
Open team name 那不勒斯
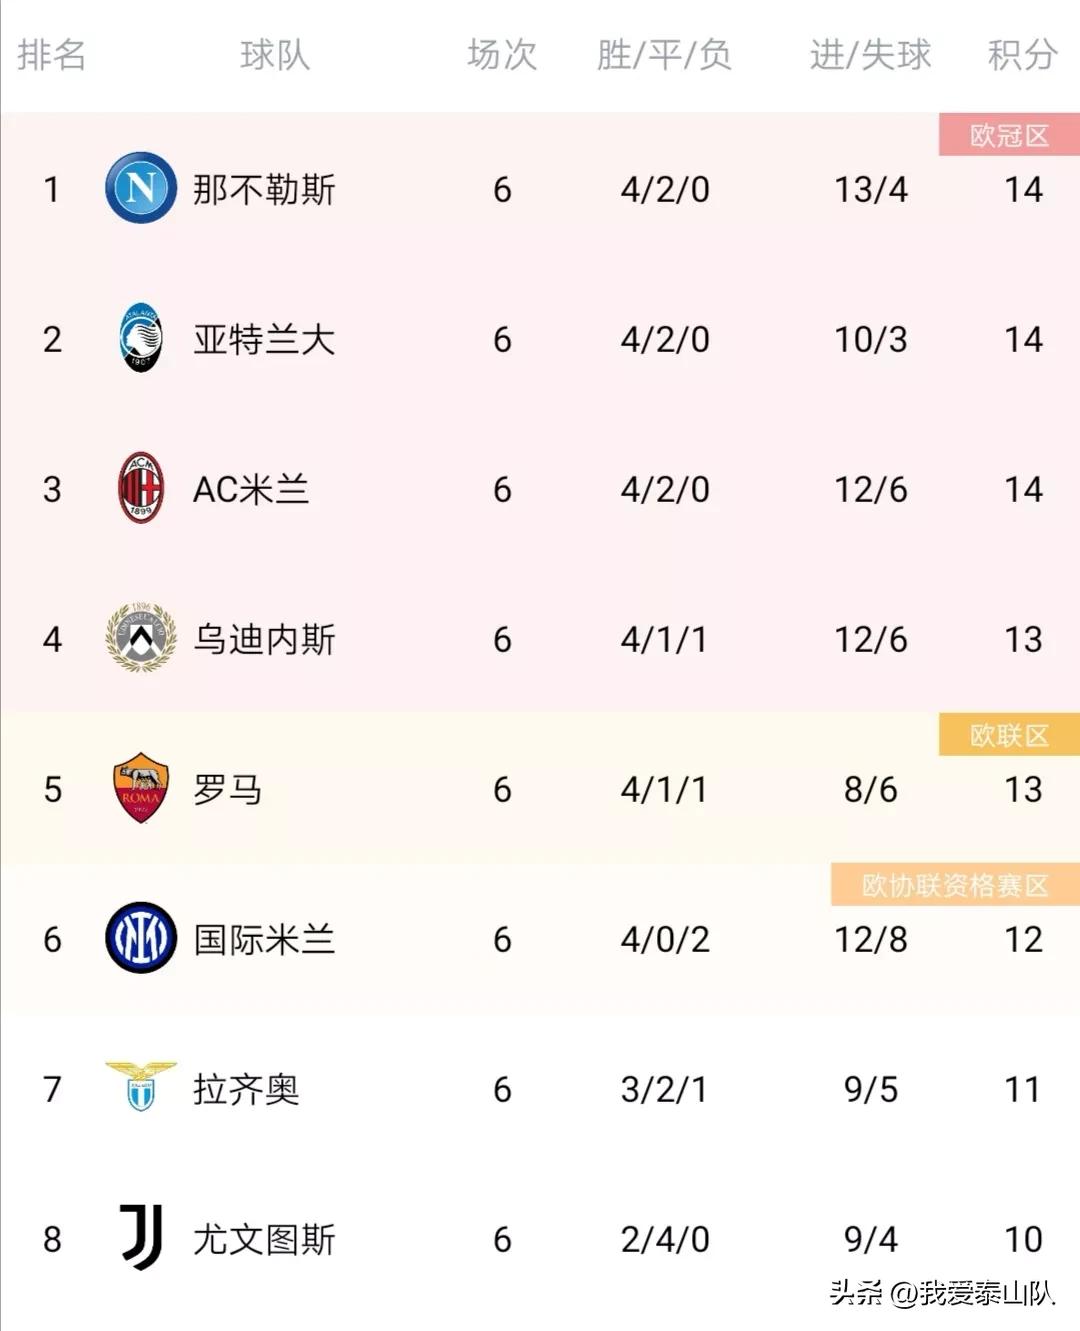pos(264,189)
